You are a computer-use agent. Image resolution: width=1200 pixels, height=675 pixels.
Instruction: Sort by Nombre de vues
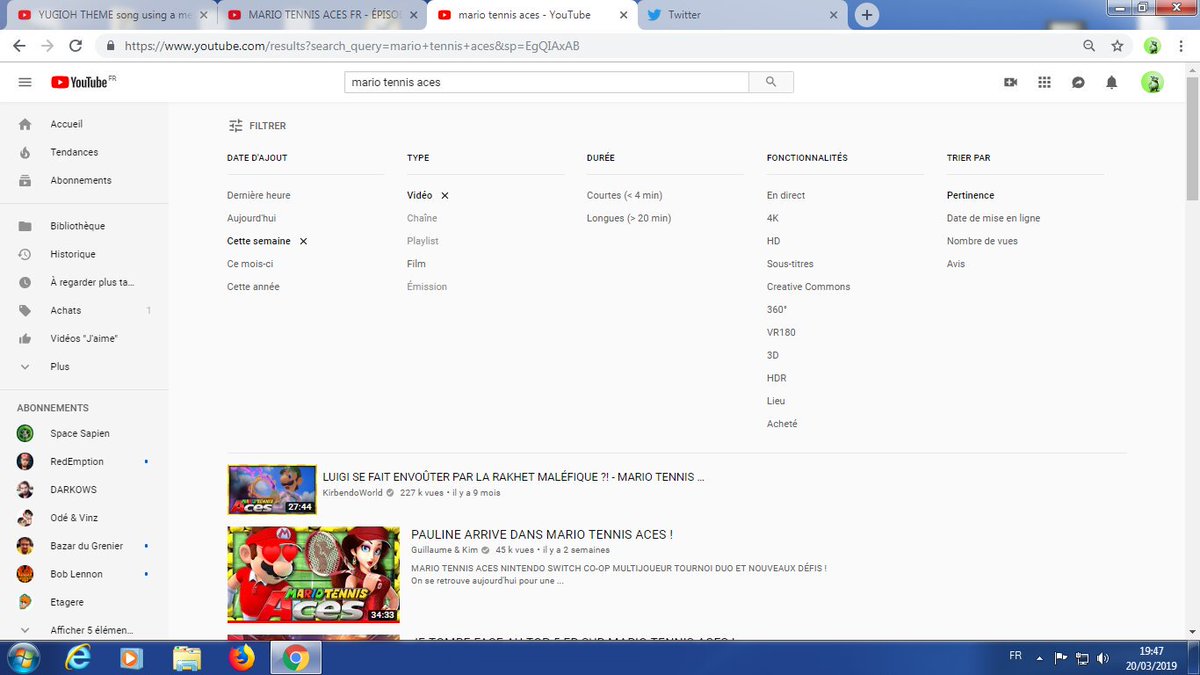tap(982, 241)
